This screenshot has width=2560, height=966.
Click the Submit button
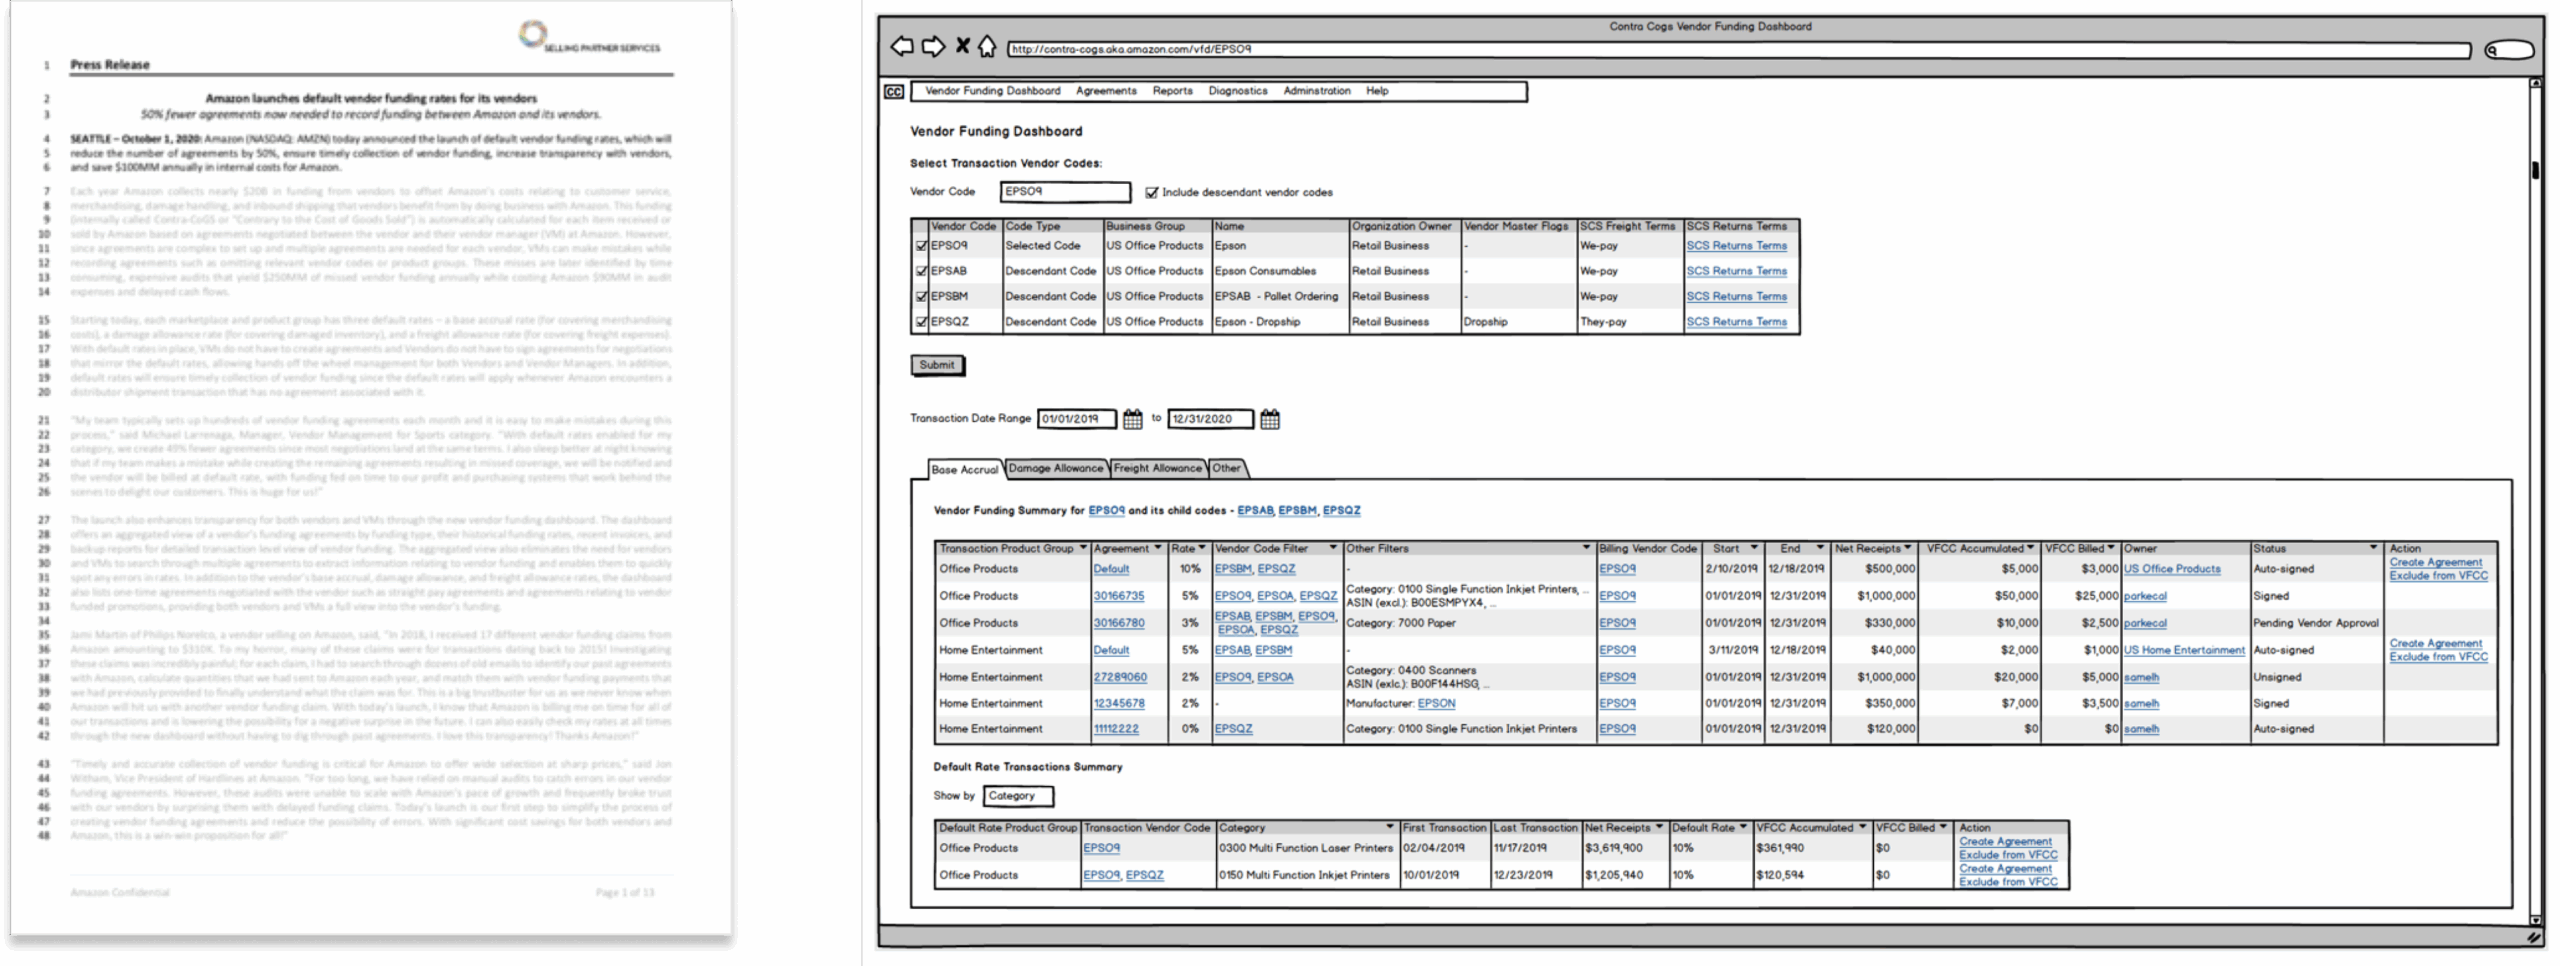click(937, 365)
